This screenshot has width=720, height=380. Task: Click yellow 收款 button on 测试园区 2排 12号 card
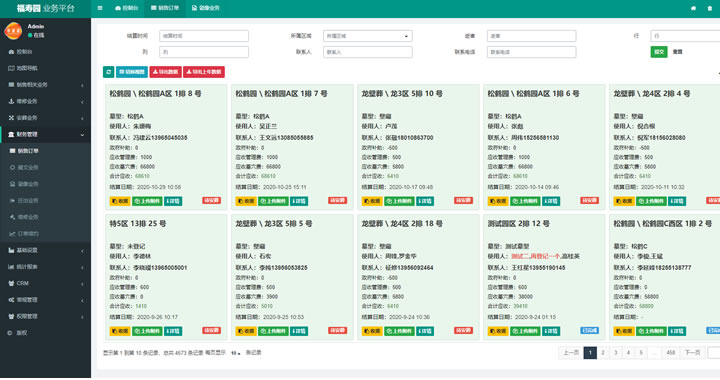[x=498, y=331]
